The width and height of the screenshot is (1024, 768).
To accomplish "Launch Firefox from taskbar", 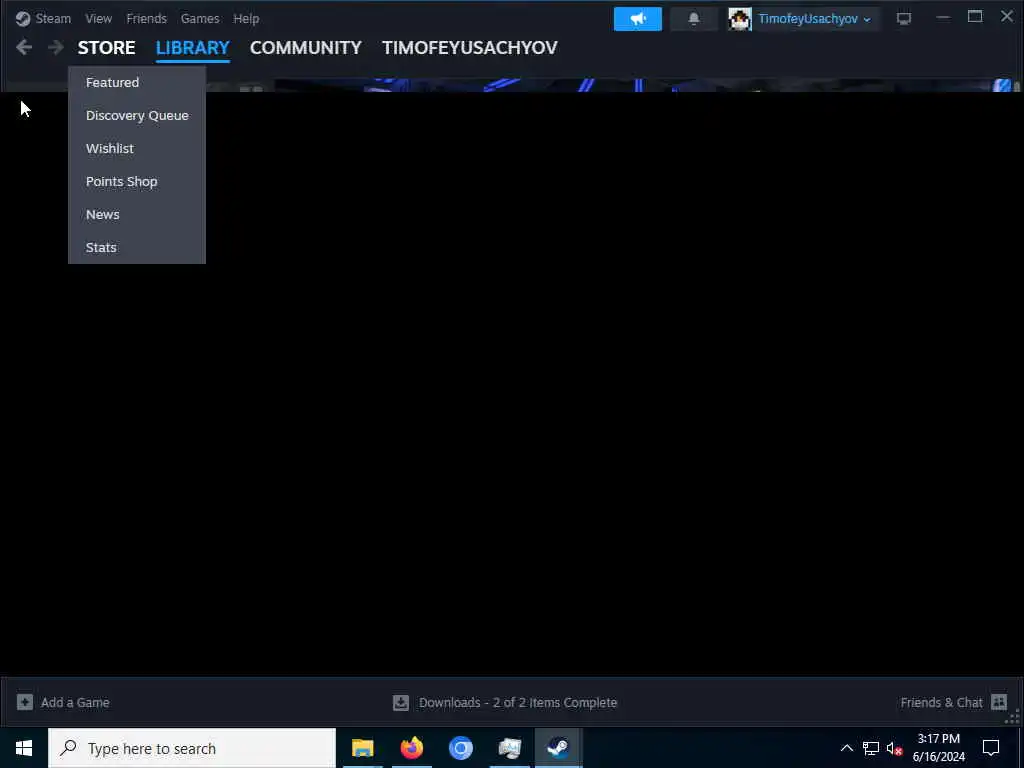I will 411,748.
